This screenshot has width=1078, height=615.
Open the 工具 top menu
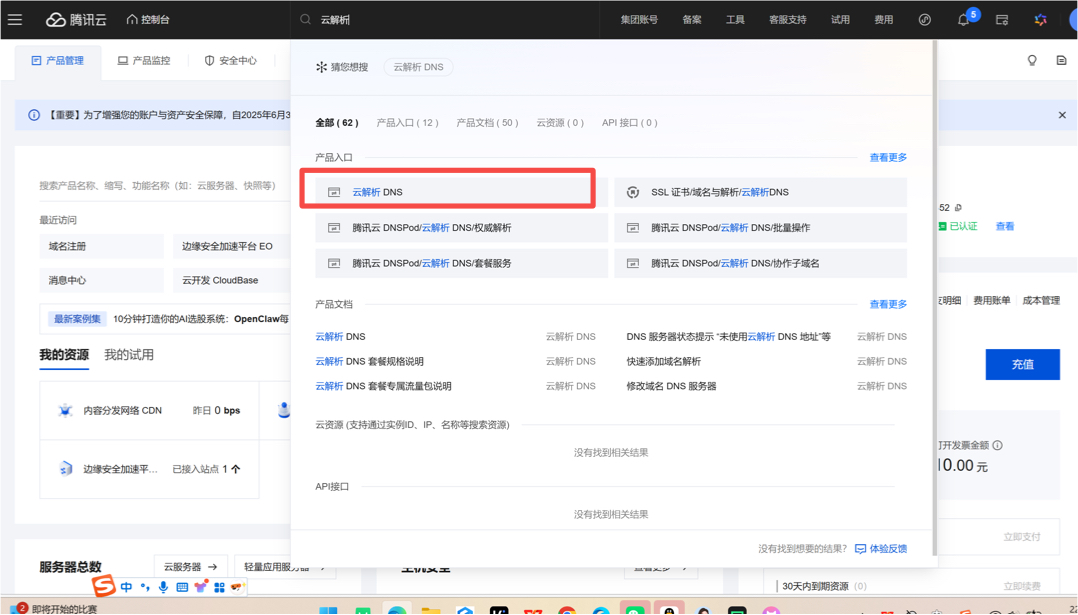coord(735,20)
